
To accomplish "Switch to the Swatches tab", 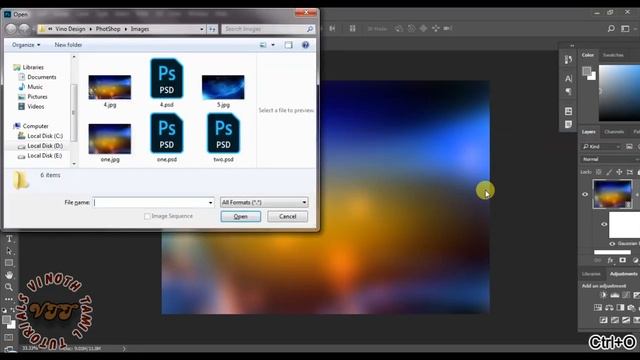I will 613,55.
